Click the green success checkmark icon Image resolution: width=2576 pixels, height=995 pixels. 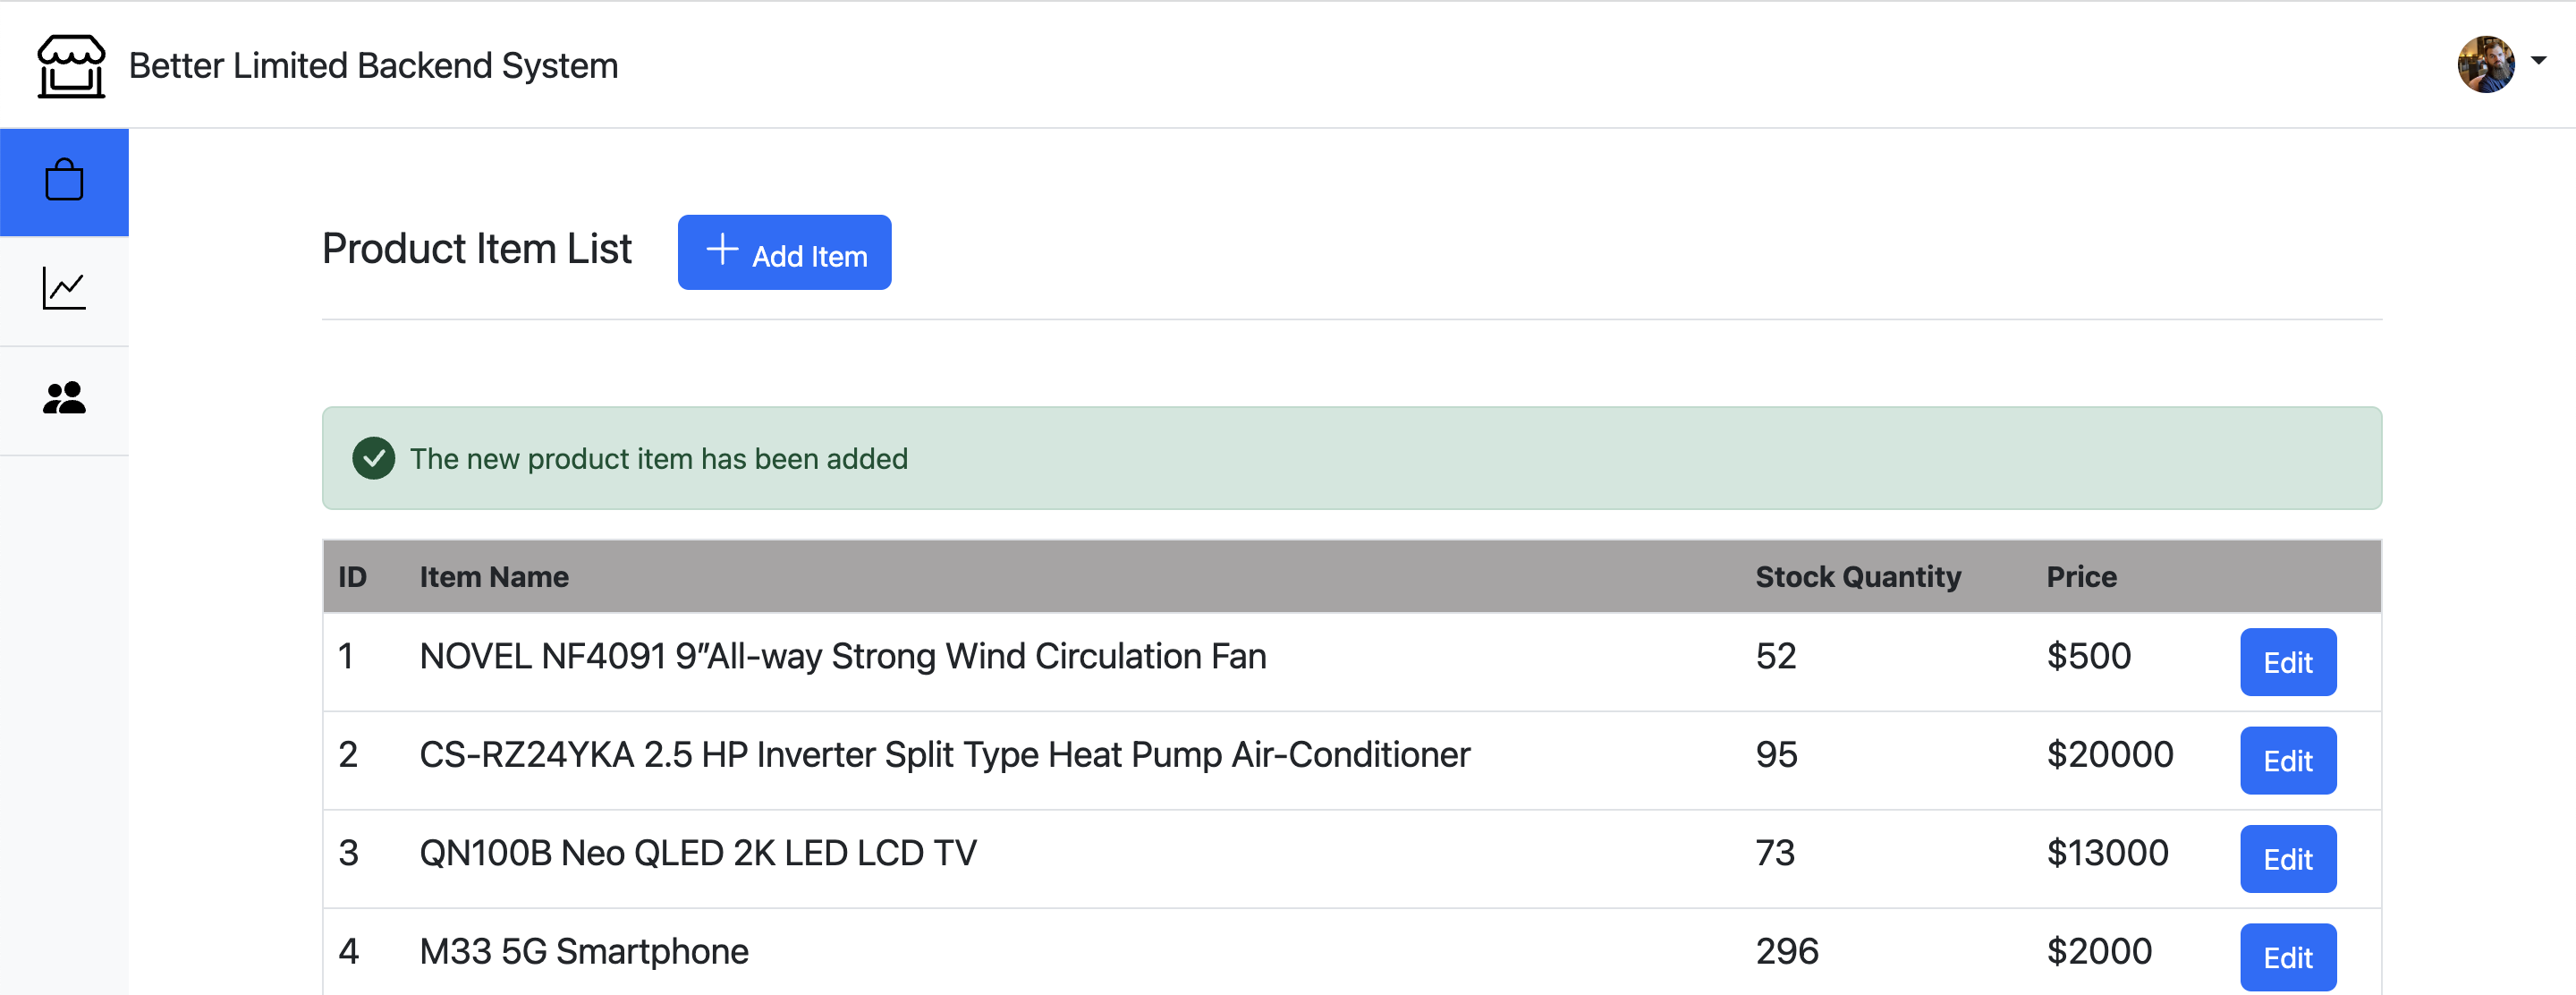click(373, 459)
